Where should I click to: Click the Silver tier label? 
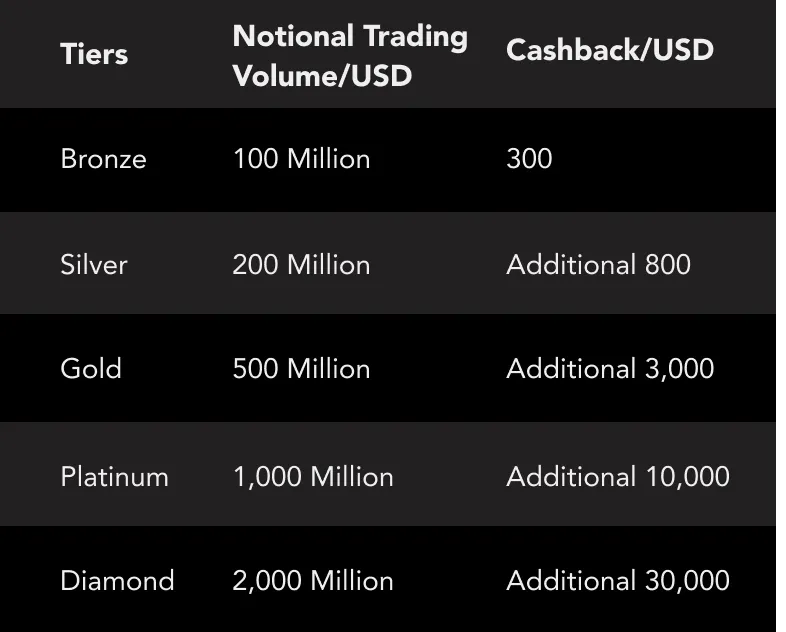point(94,264)
